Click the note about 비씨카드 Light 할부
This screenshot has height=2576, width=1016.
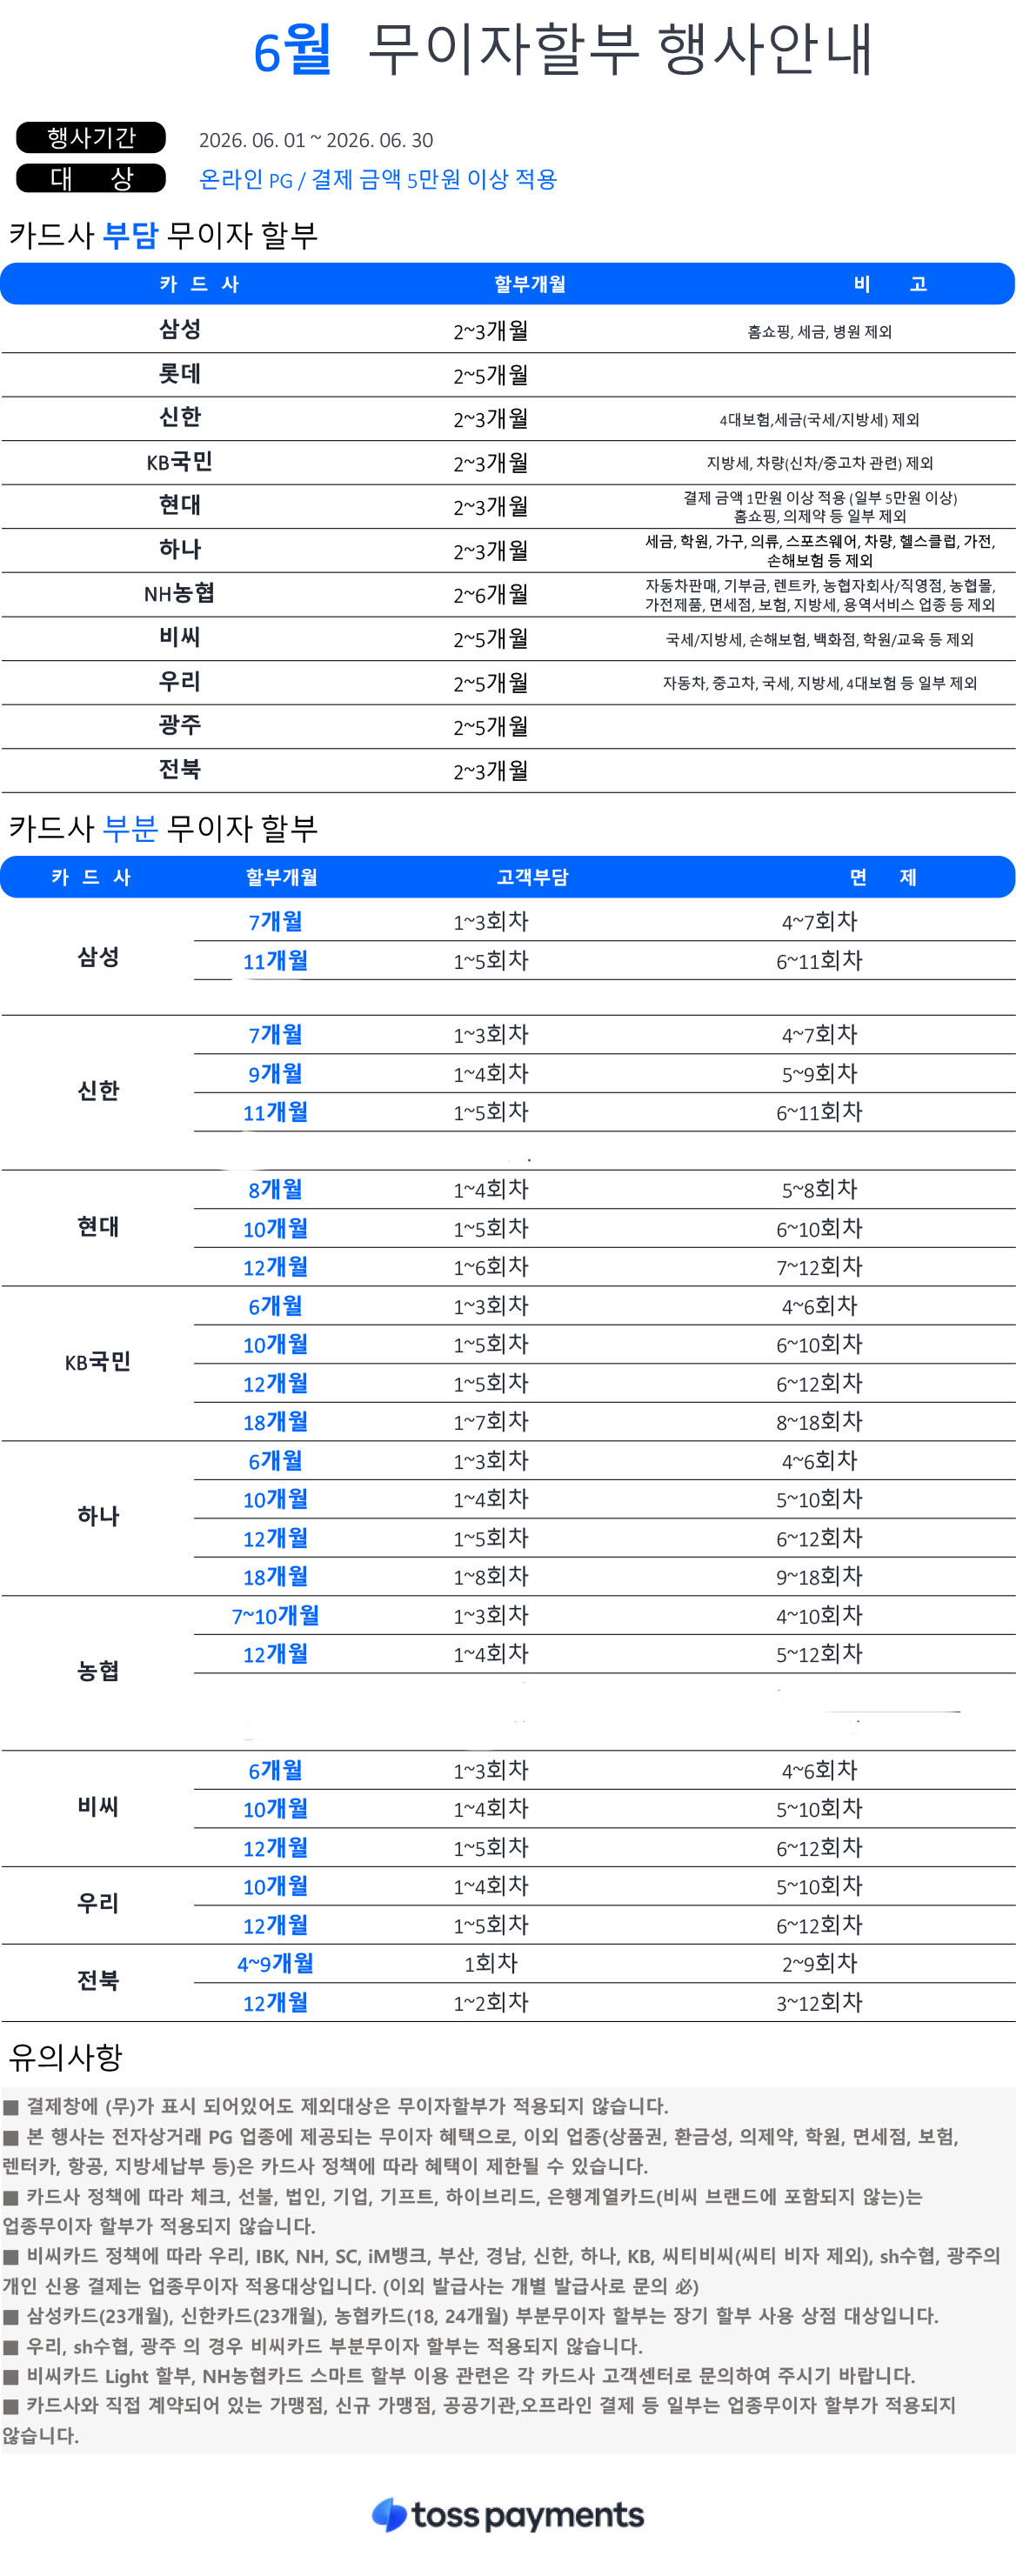coord(459,2376)
